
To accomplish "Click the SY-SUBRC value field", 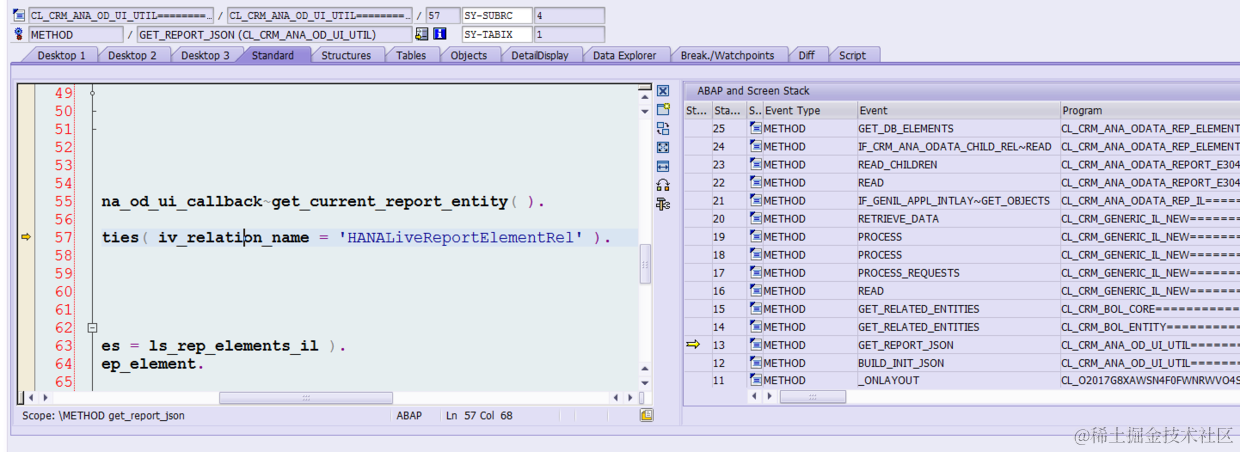I will point(569,16).
